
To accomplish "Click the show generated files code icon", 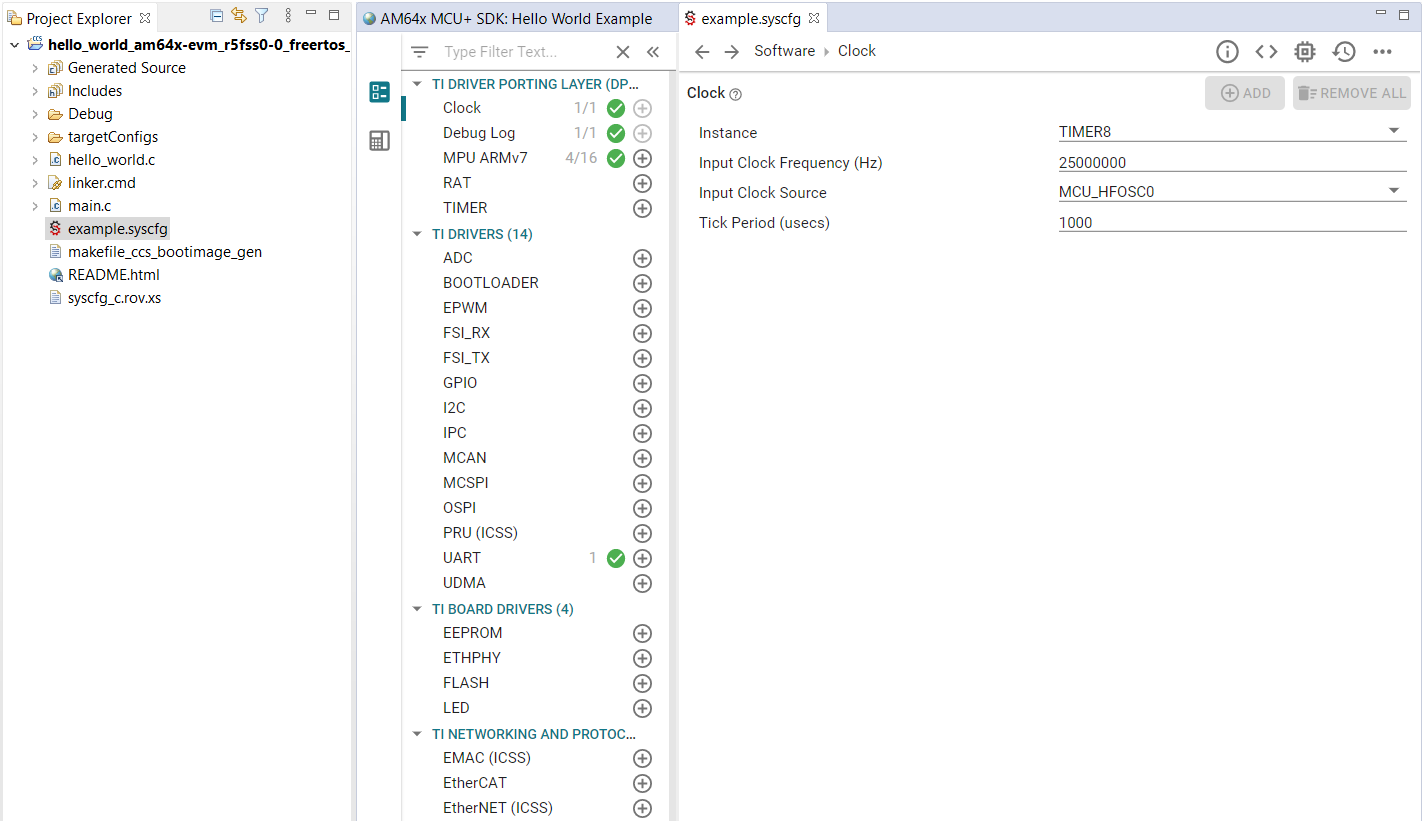I will coord(1266,52).
